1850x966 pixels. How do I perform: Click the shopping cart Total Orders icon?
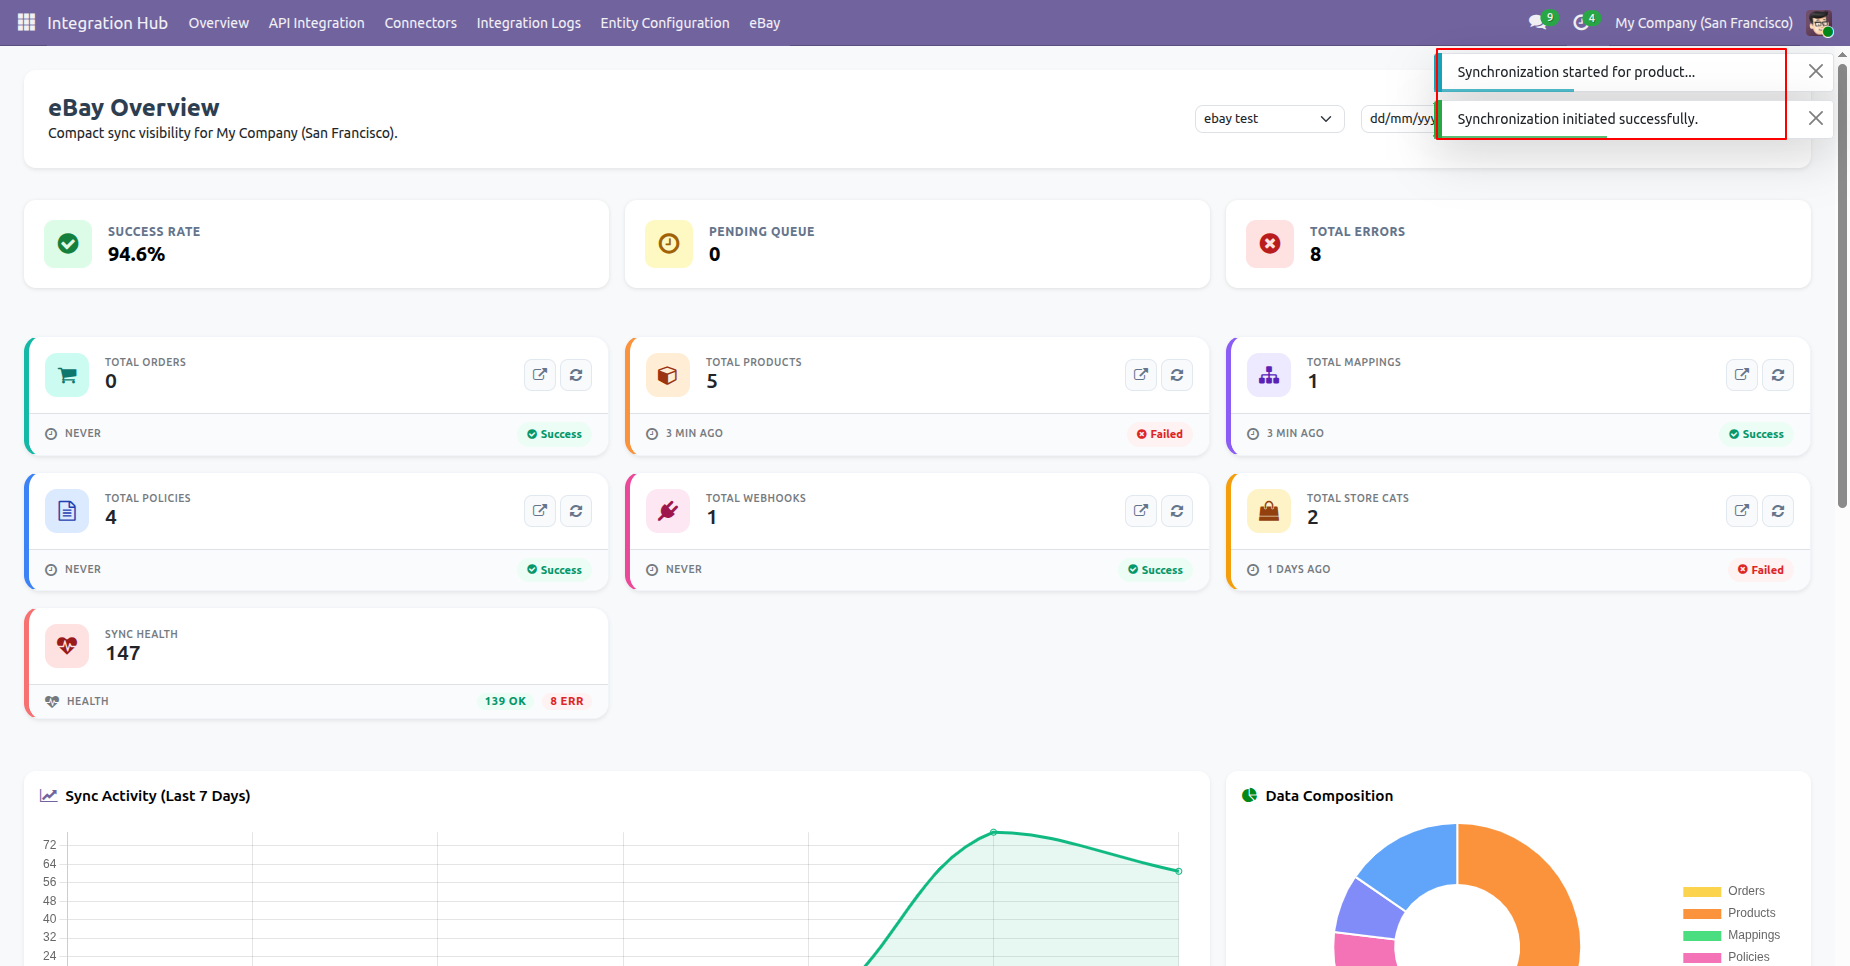tap(67, 375)
